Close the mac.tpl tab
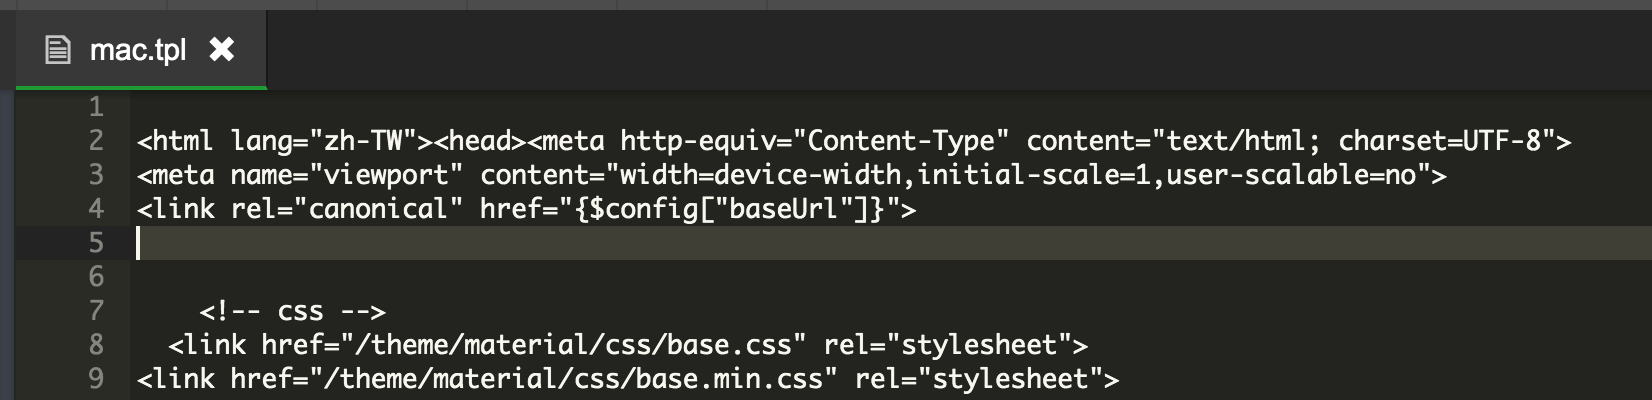The height and width of the screenshot is (400, 1652). coord(221,49)
